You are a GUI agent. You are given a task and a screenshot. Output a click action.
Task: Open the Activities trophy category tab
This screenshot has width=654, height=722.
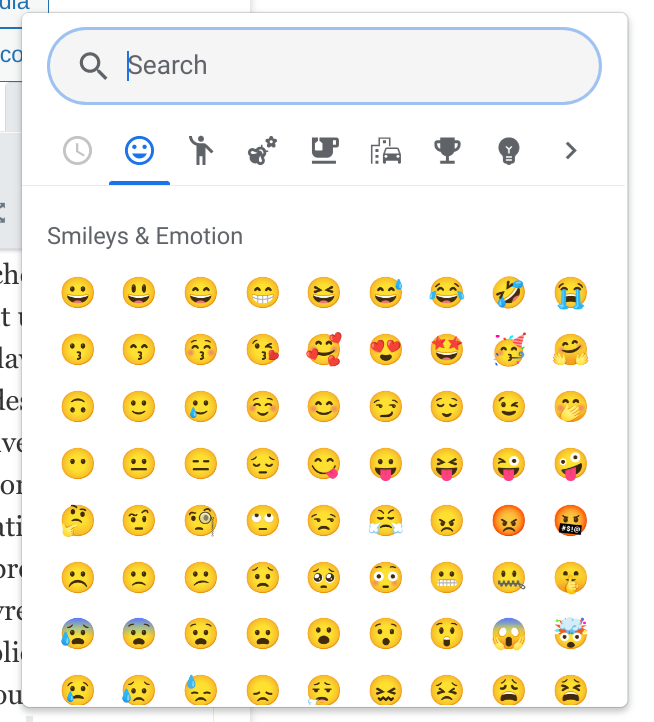[x=447, y=151]
